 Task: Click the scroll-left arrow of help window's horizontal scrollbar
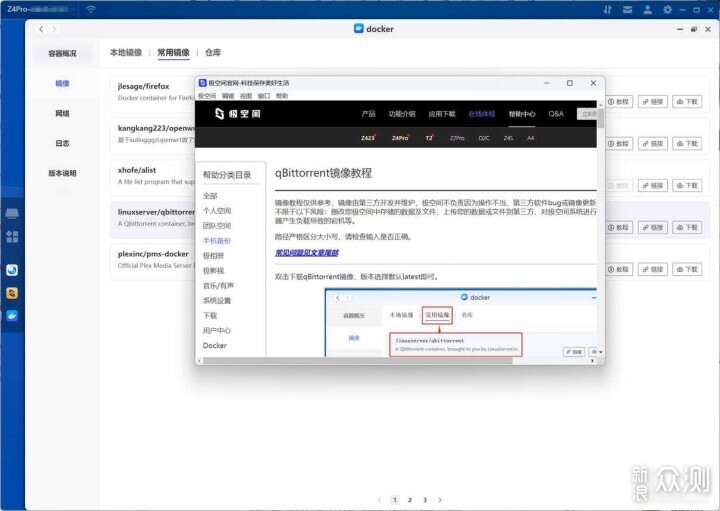tap(199, 361)
